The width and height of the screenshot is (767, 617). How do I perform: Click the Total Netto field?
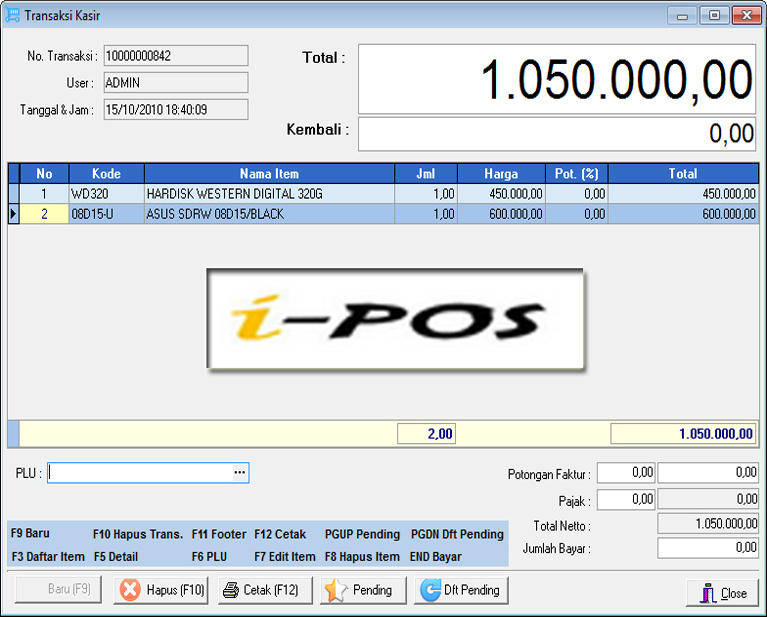(708, 524)
